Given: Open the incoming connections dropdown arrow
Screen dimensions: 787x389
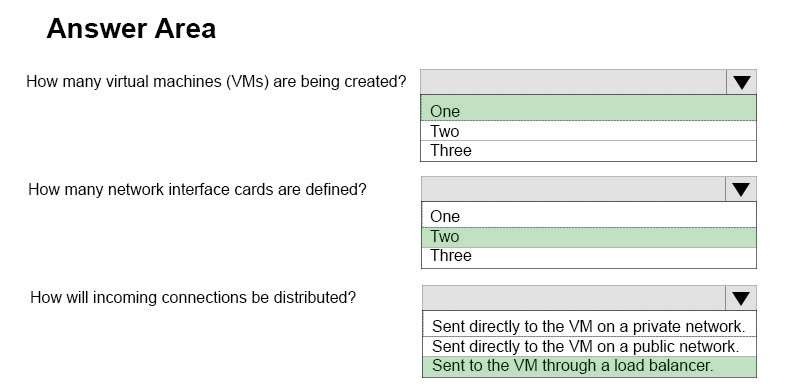Looking at the screenshot, I should [740, 298].
